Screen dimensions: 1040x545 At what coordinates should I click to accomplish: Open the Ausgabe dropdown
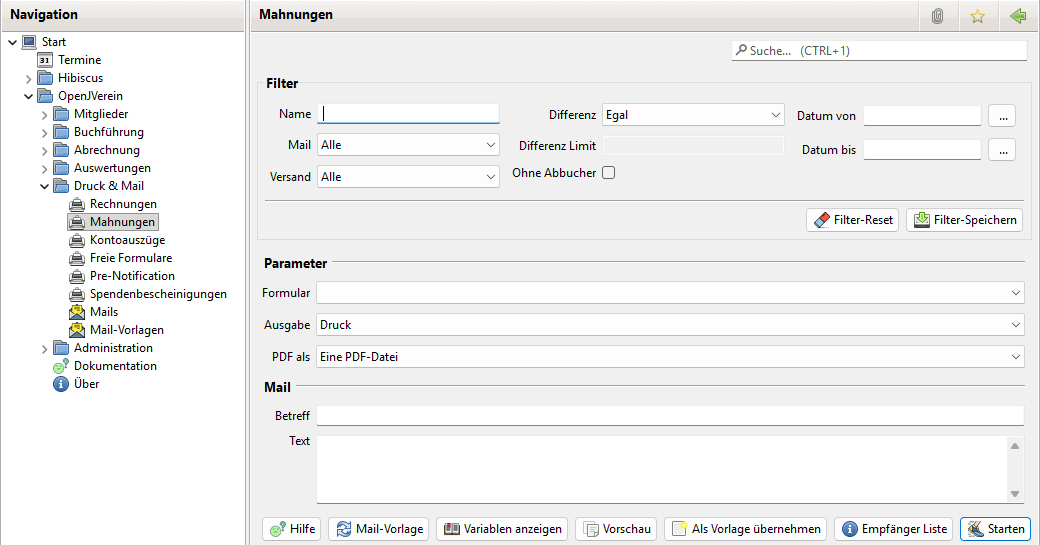670,325
